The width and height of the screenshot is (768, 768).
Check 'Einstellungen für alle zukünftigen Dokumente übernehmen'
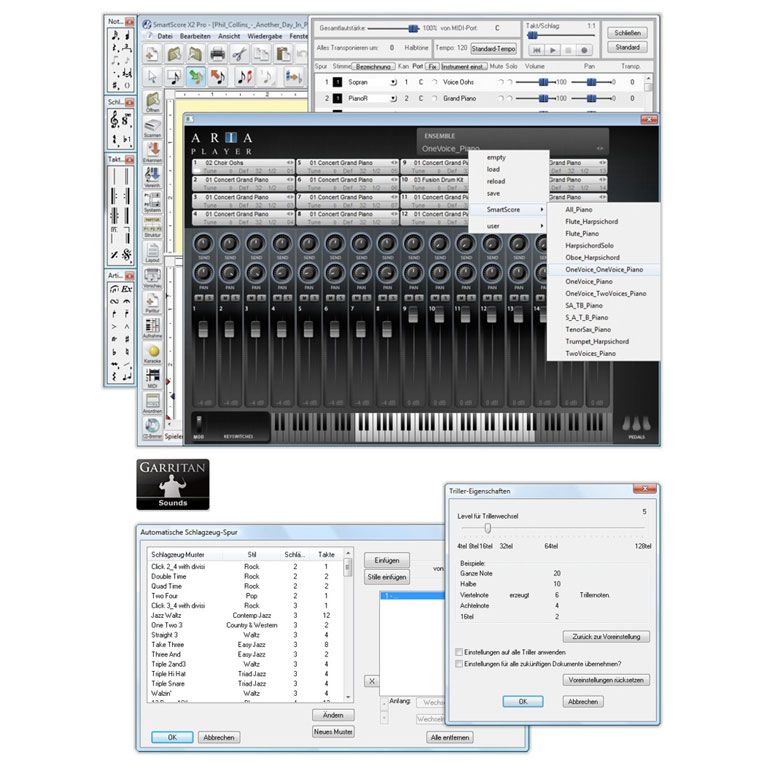[459, 664]
